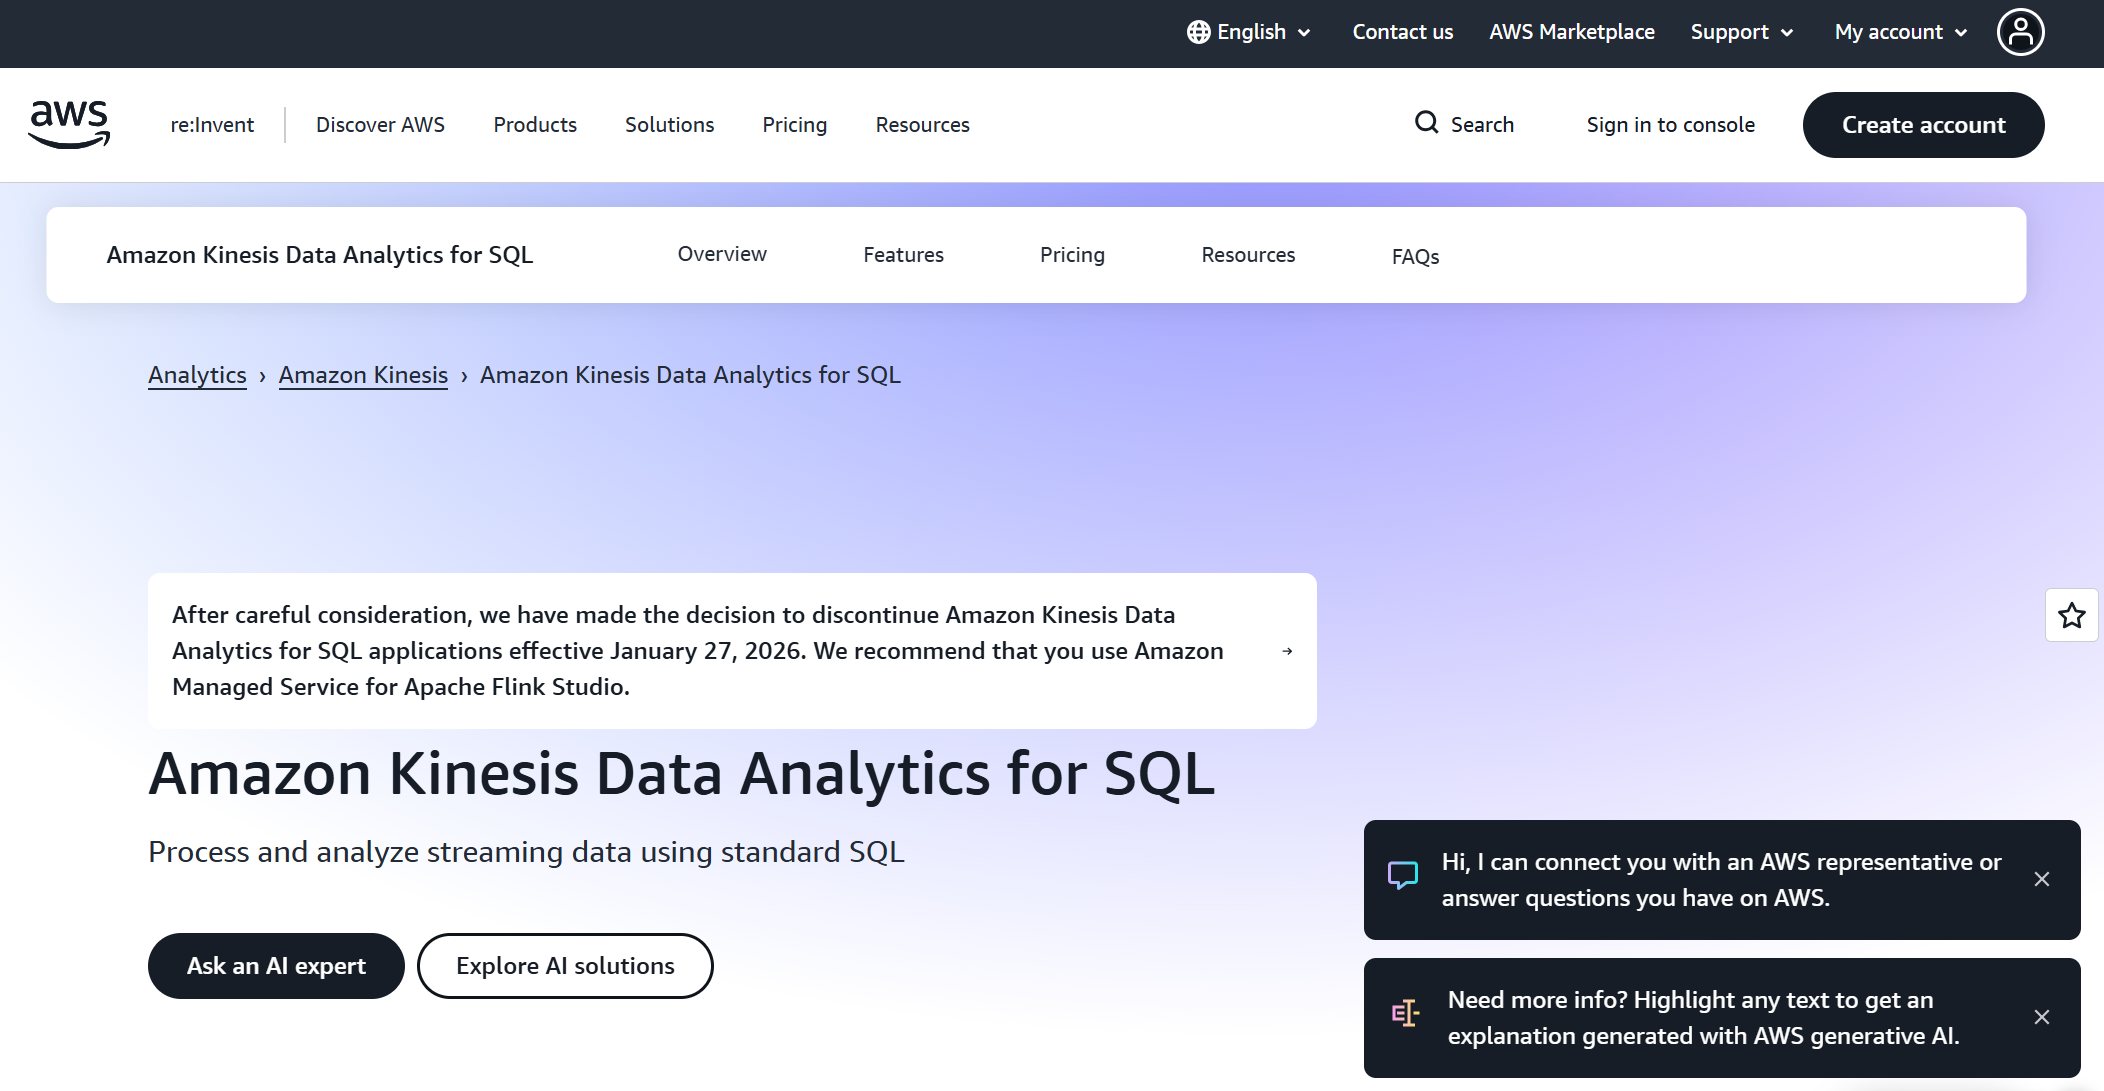Click Sign in to console
This screenshot has width=2104, height=1091.
tap(1670, 124)
